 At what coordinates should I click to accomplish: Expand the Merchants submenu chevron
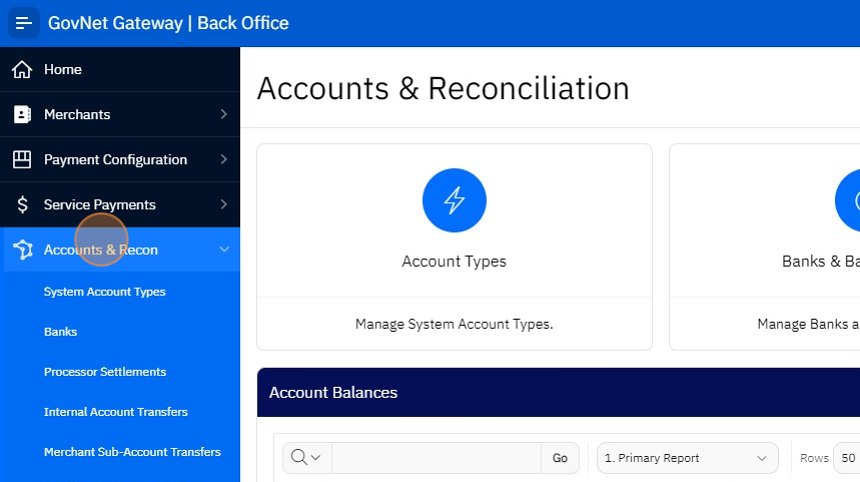[x=223, y=115]
